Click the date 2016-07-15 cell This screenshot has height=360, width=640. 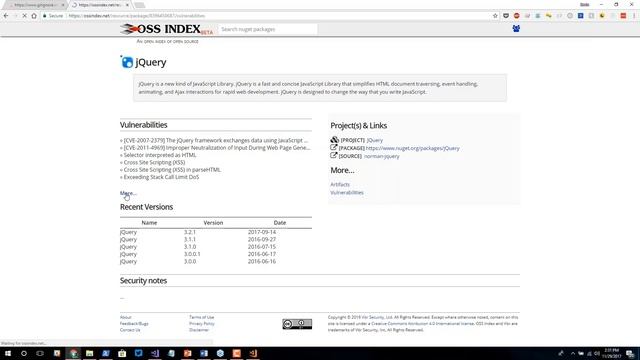click(x=262, y=247)
